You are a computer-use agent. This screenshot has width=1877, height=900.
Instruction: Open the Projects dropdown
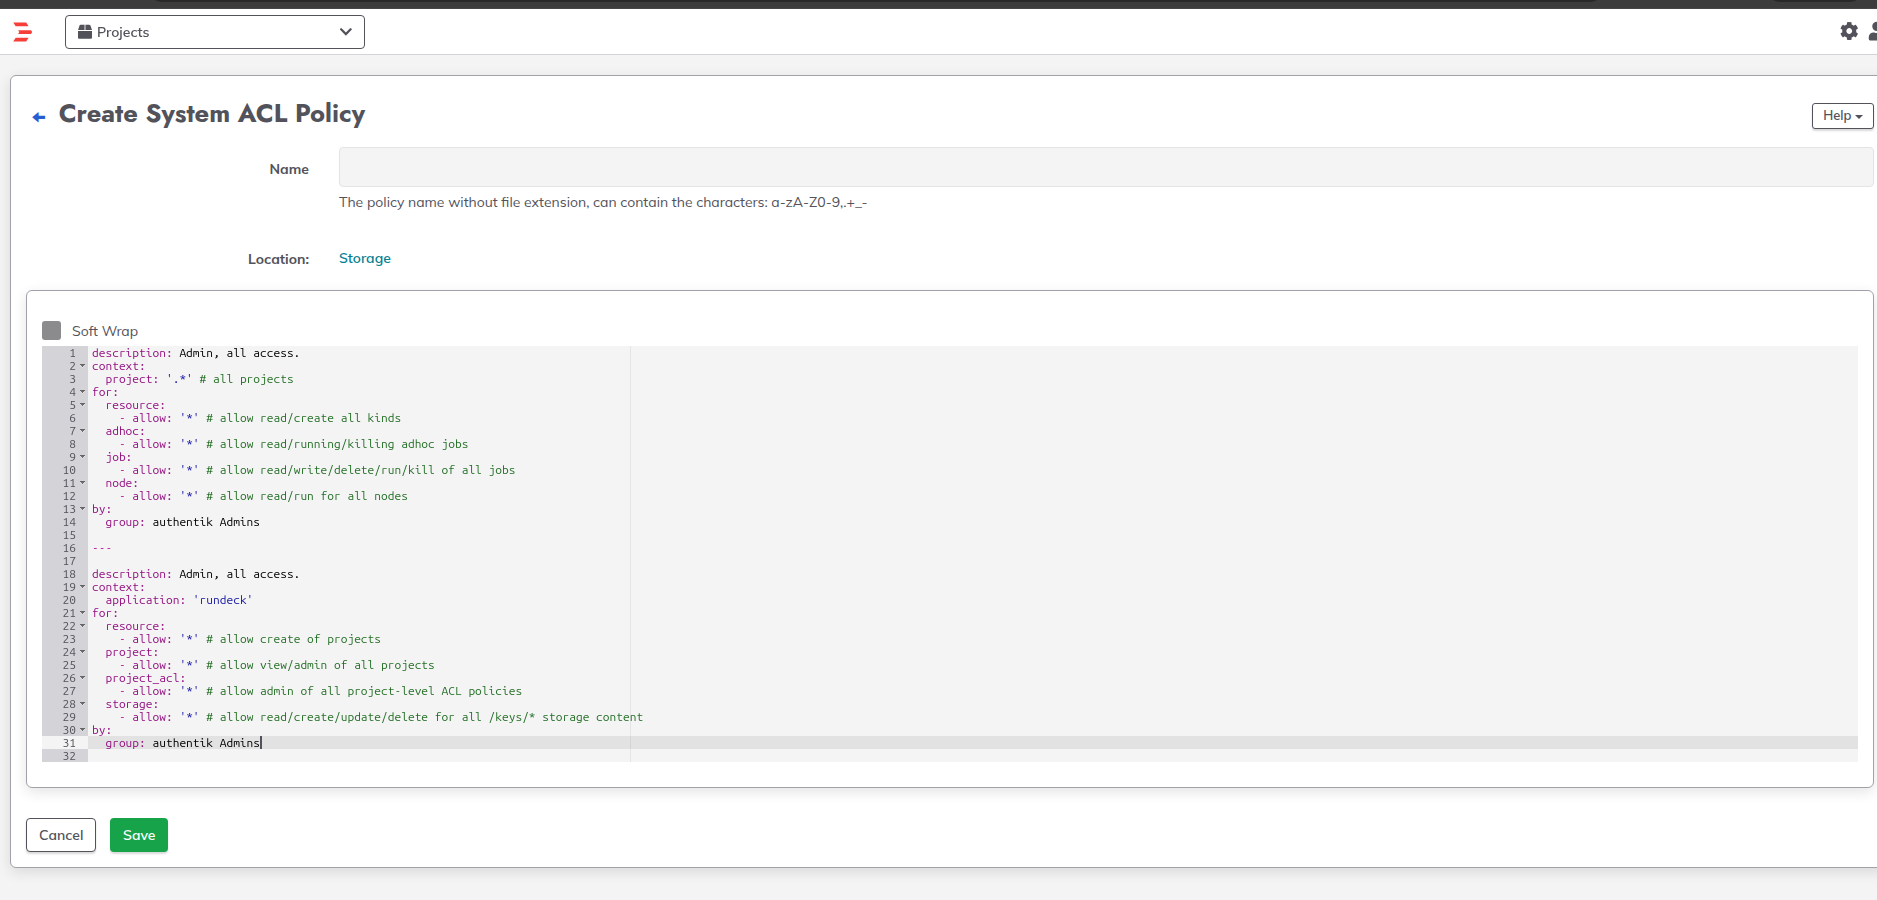[x=215, y=32]
